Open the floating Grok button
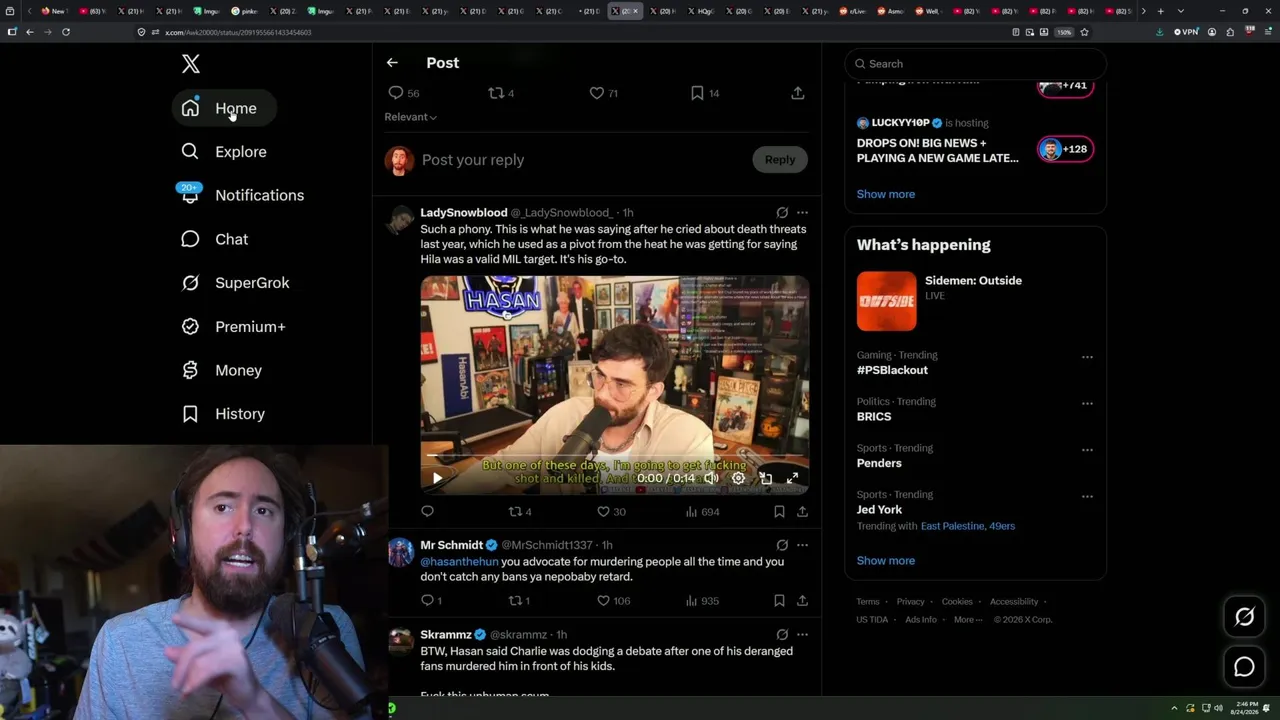The width and height of the screenshot is (1280, 720). point(1244,617)
